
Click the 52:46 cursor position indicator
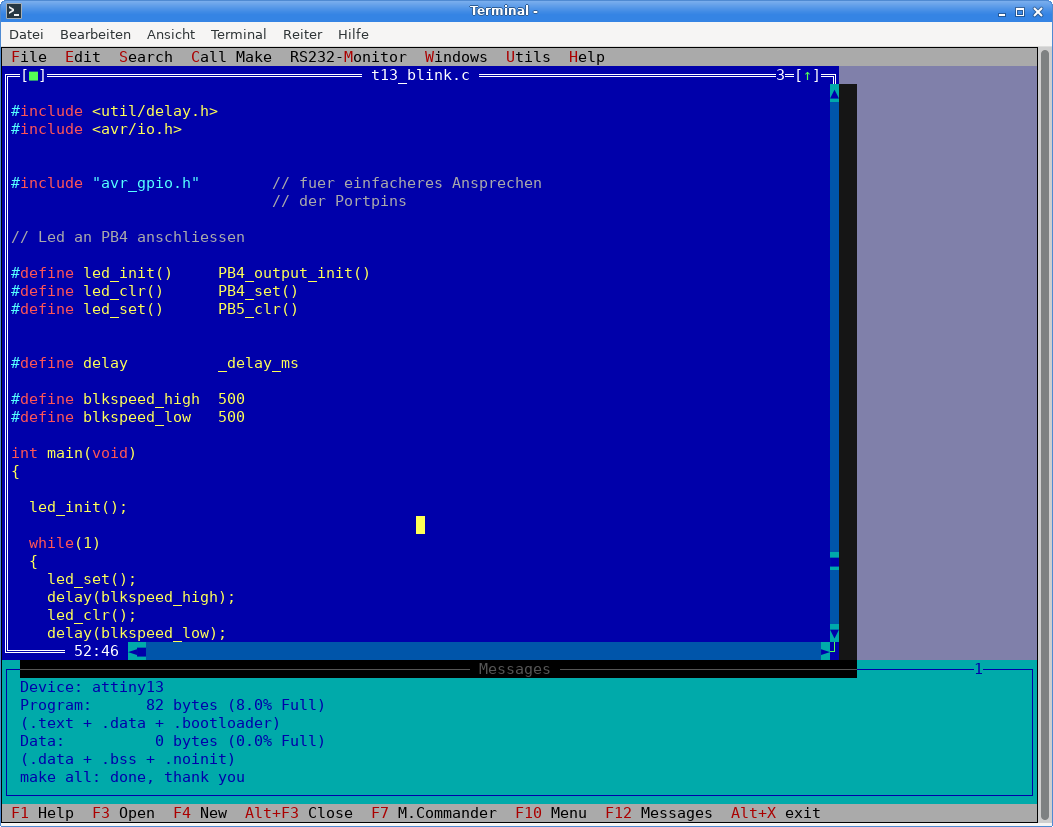click(96, 651)
